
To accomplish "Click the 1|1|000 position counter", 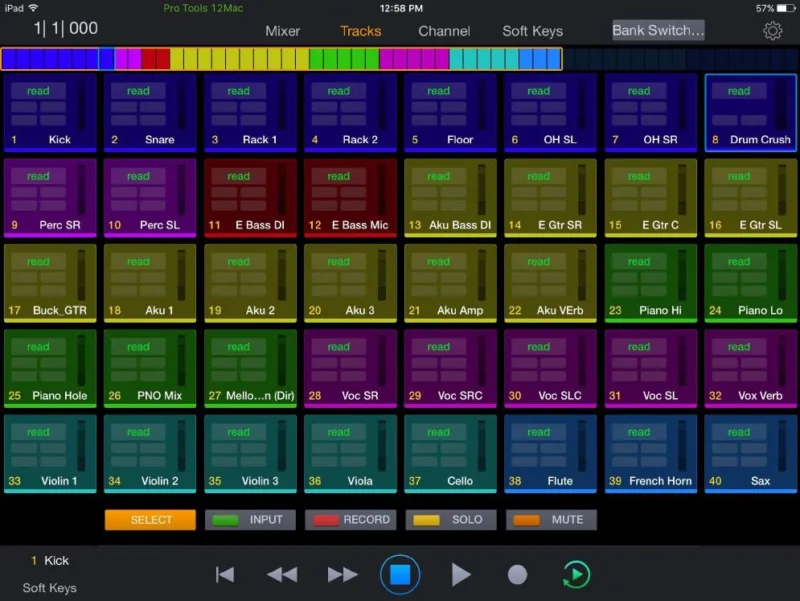I will coord(65,29).
